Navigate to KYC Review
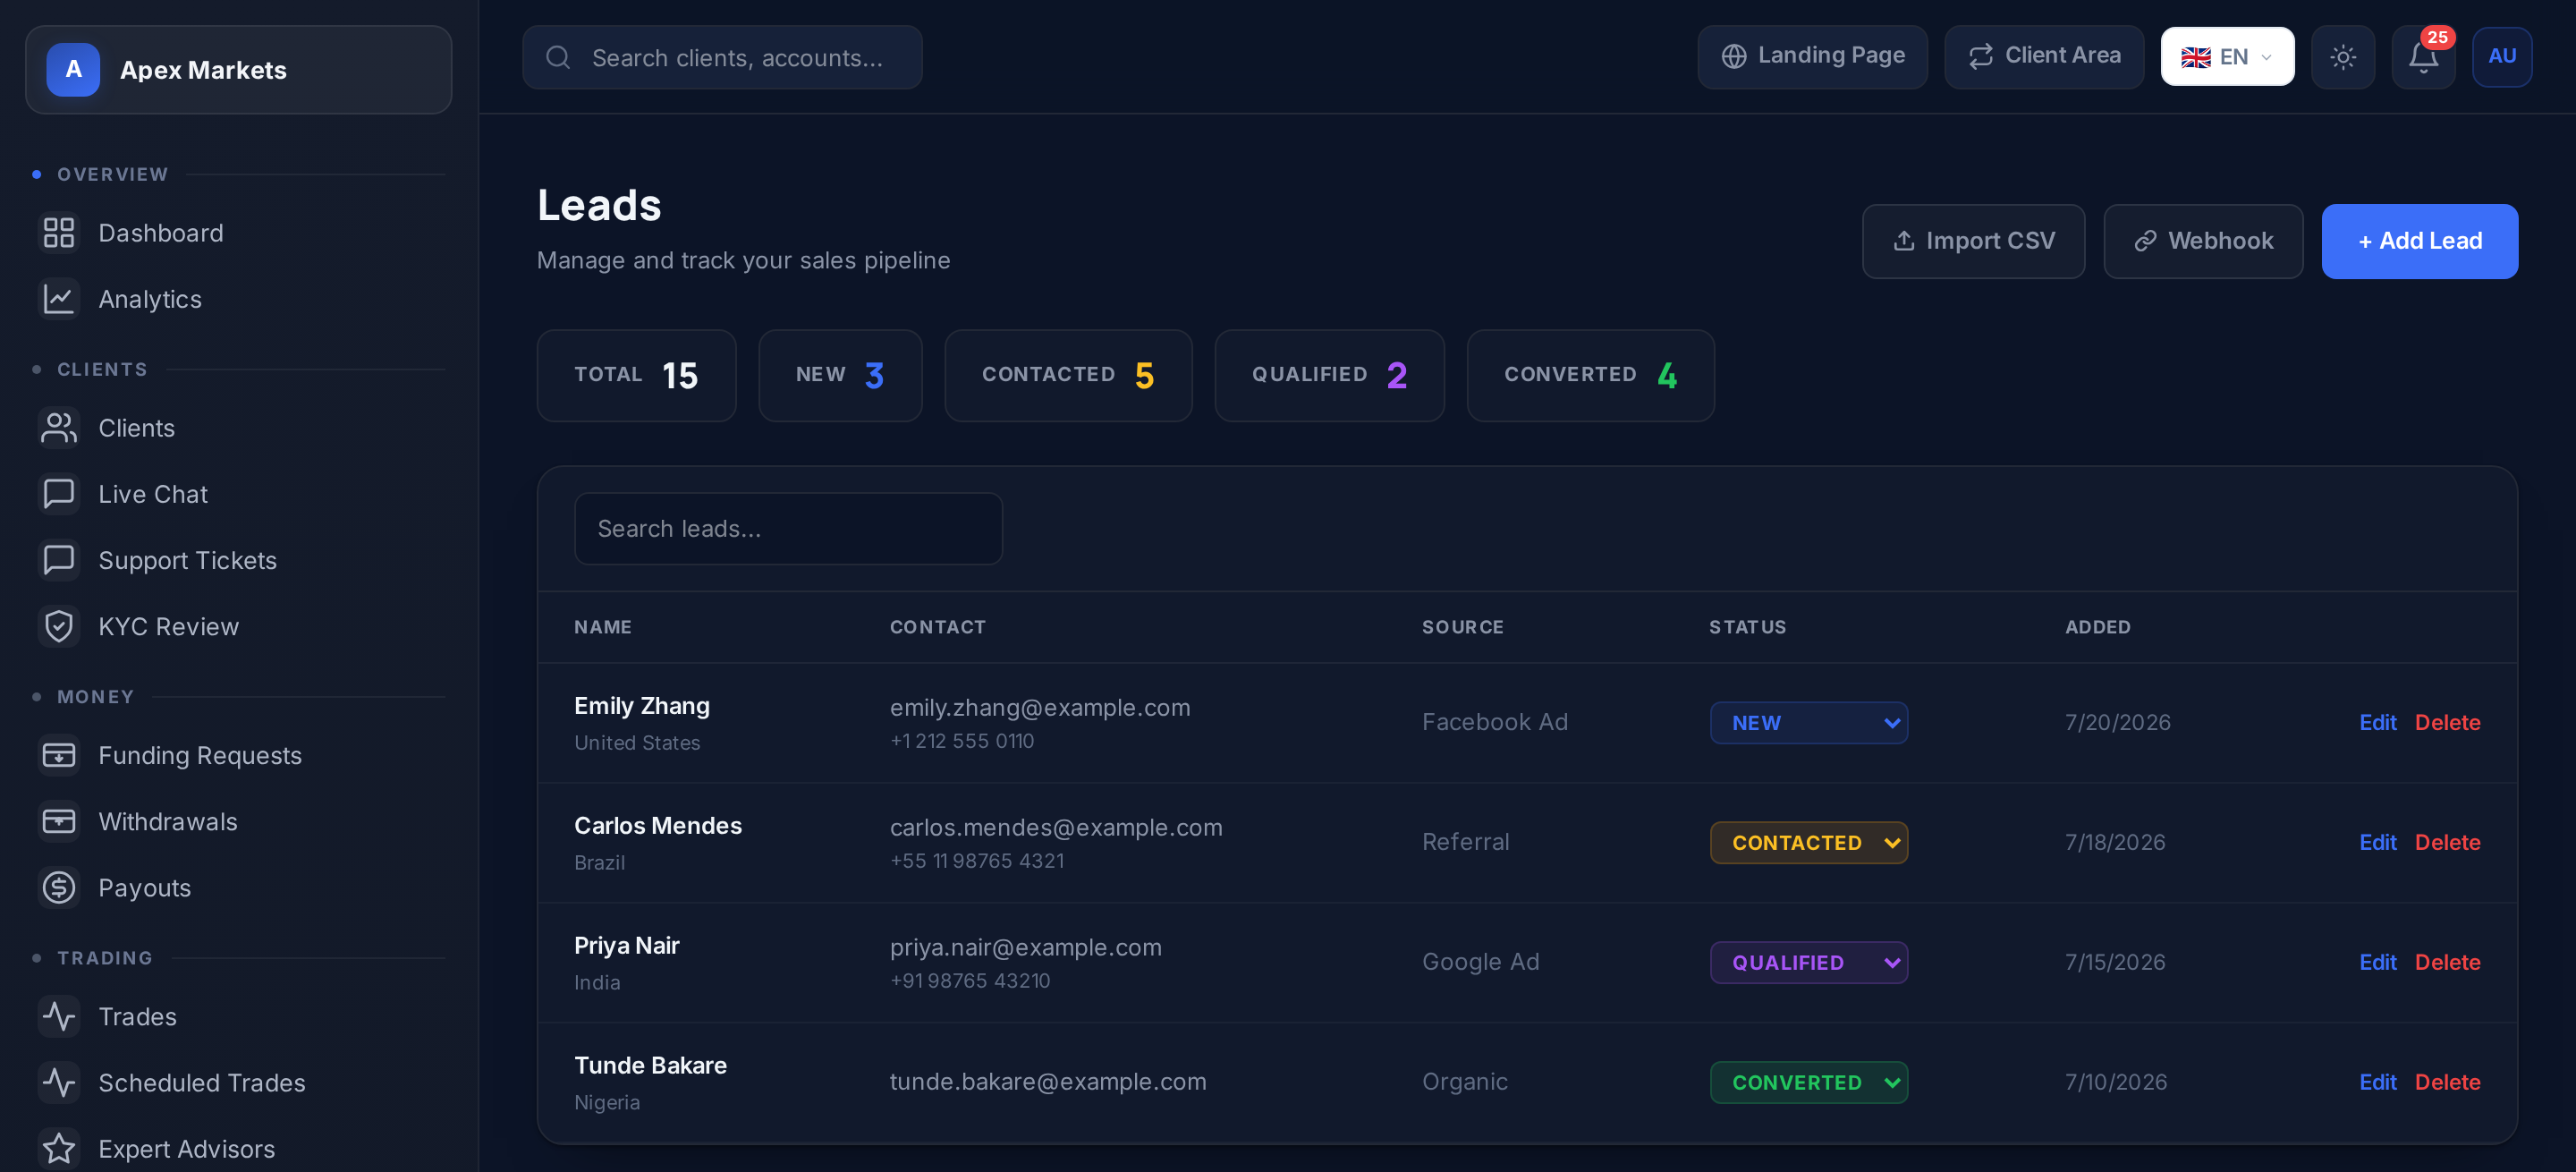This screenshot has height=1172, width=2576. [238, 626]
